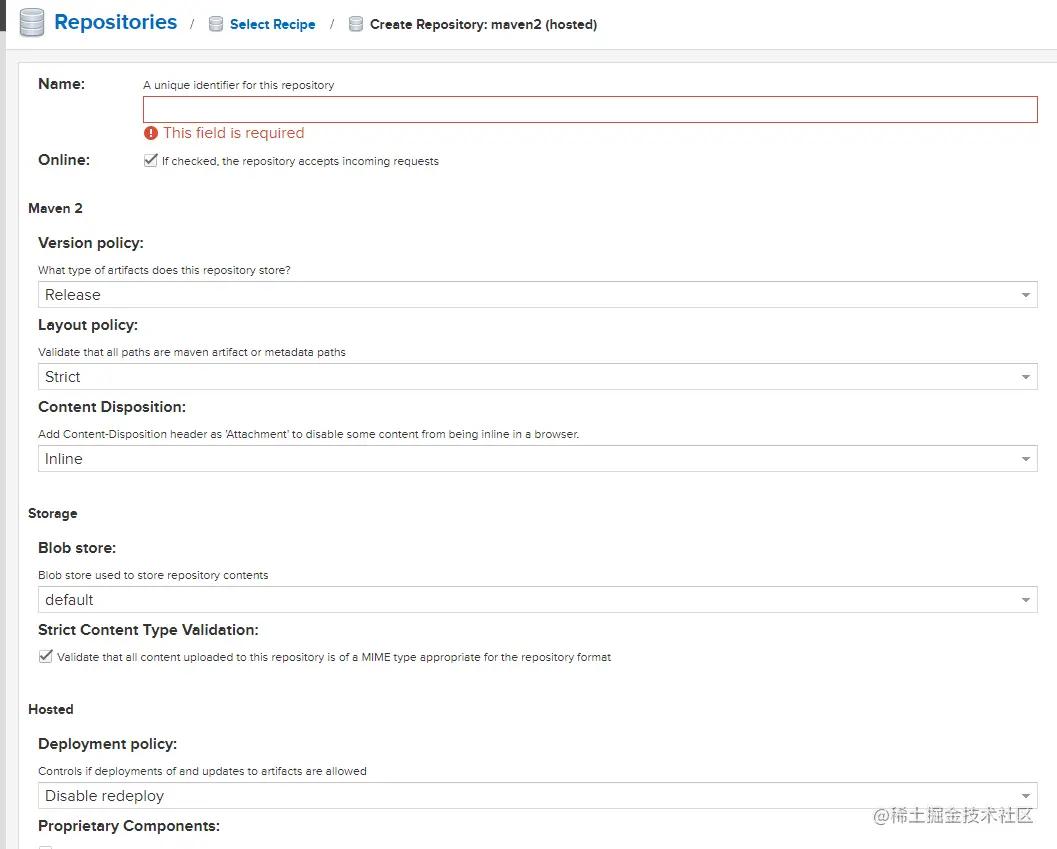The image size is (1057, 849).
Task: Click the Repositories database icon
Action: [x=32, y=23]
